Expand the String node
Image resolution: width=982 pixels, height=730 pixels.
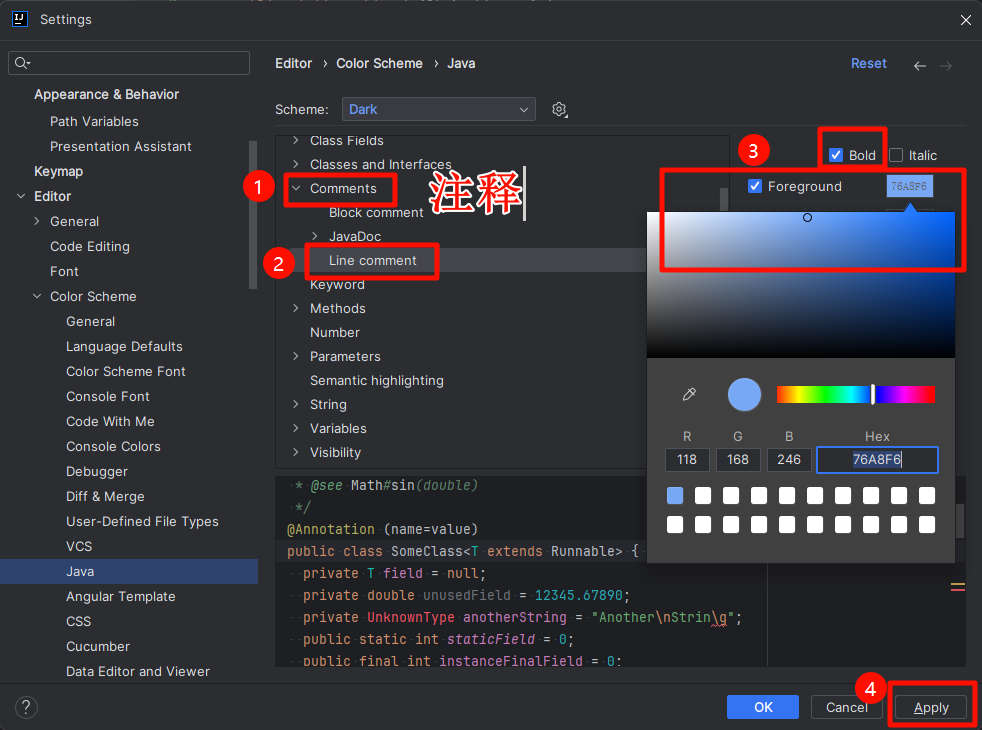[296, 404]
